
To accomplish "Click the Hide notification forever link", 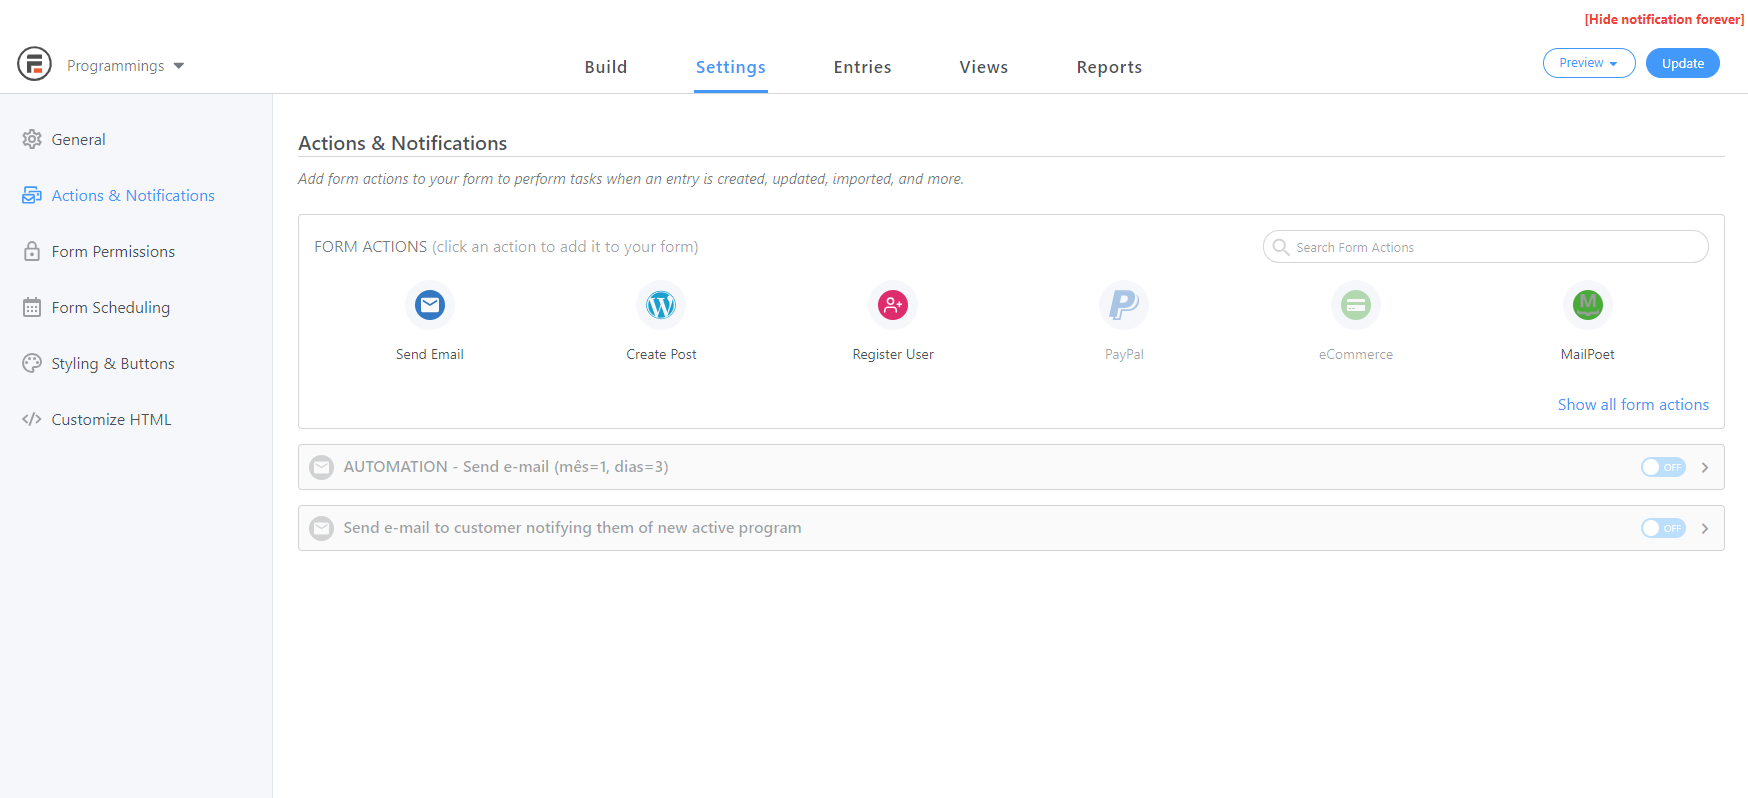I will tap(1664, 19).
